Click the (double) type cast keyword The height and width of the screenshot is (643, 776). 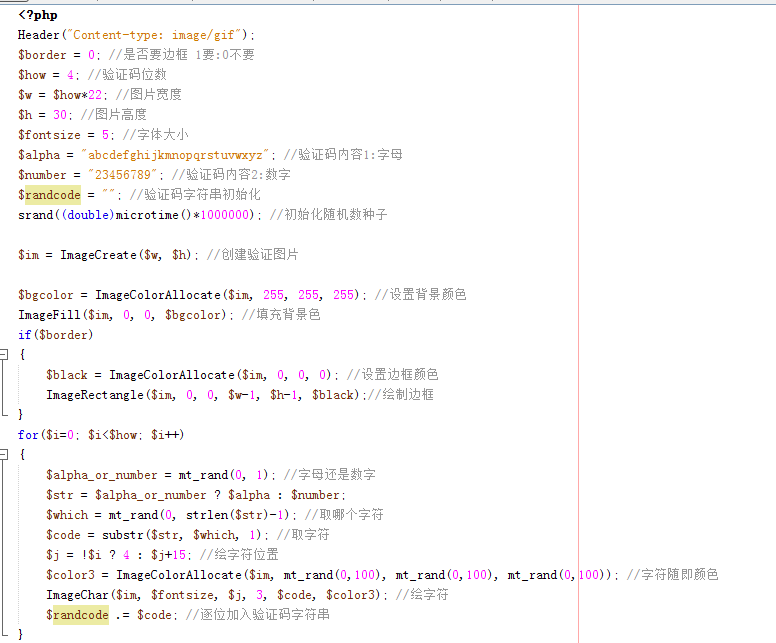click(x=88, y=215)
